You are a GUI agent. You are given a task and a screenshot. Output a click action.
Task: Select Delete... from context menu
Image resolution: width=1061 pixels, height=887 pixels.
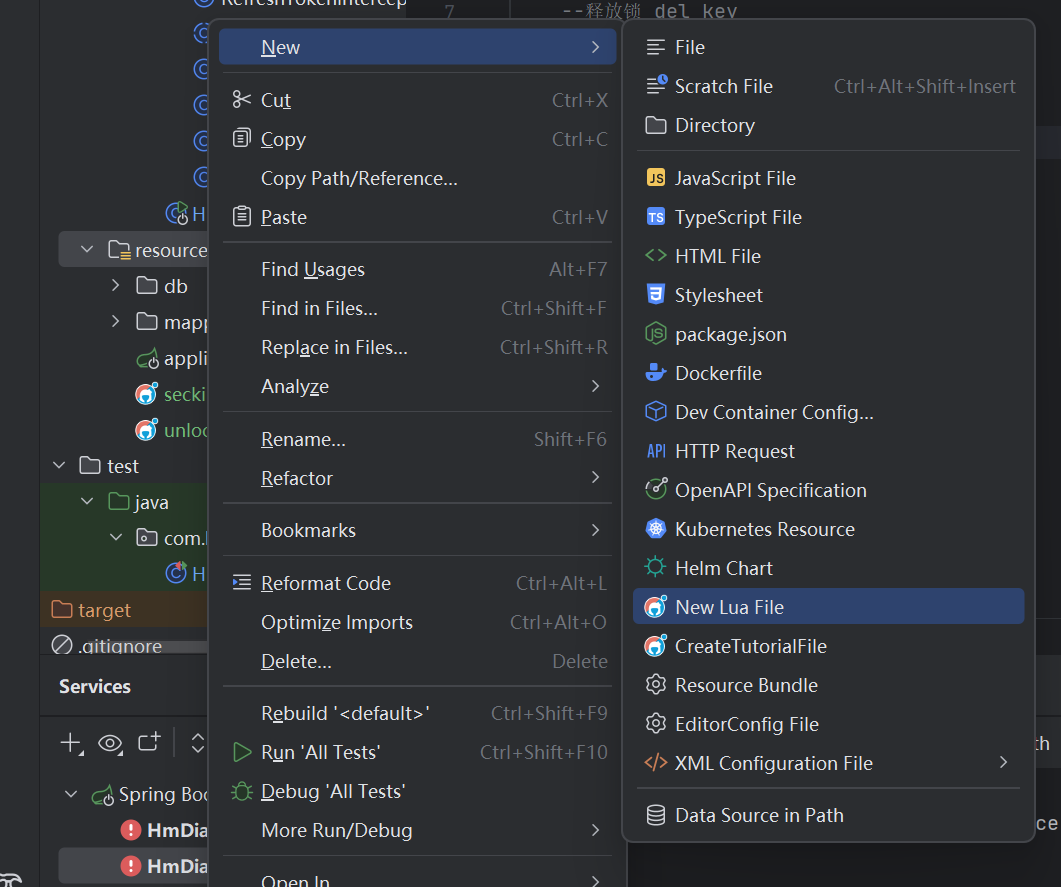[417, 661]
